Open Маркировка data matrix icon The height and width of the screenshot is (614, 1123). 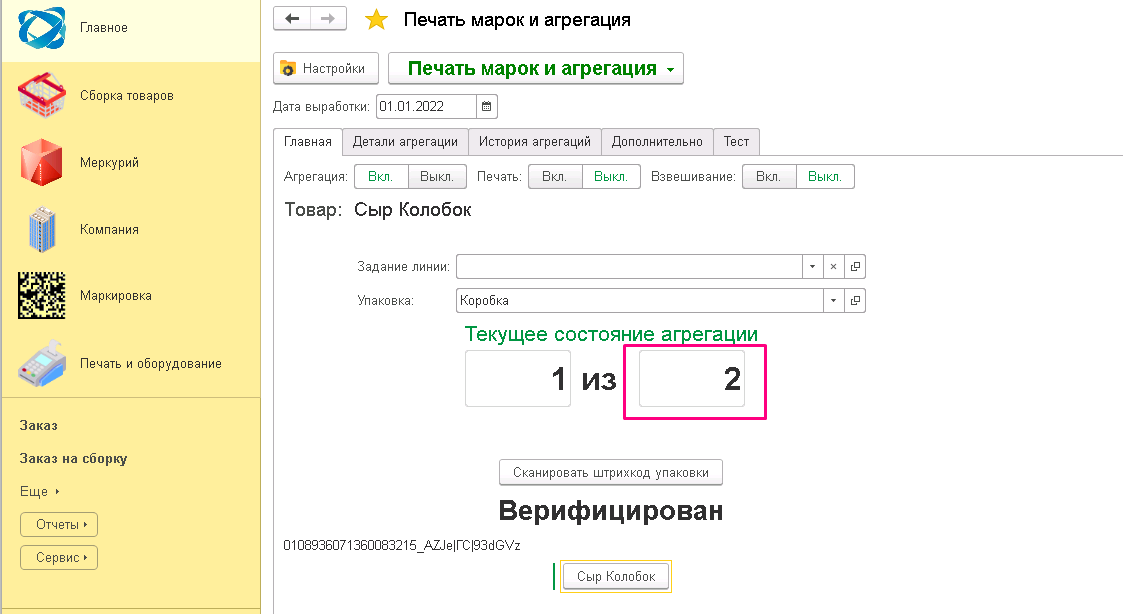[41, 297]
